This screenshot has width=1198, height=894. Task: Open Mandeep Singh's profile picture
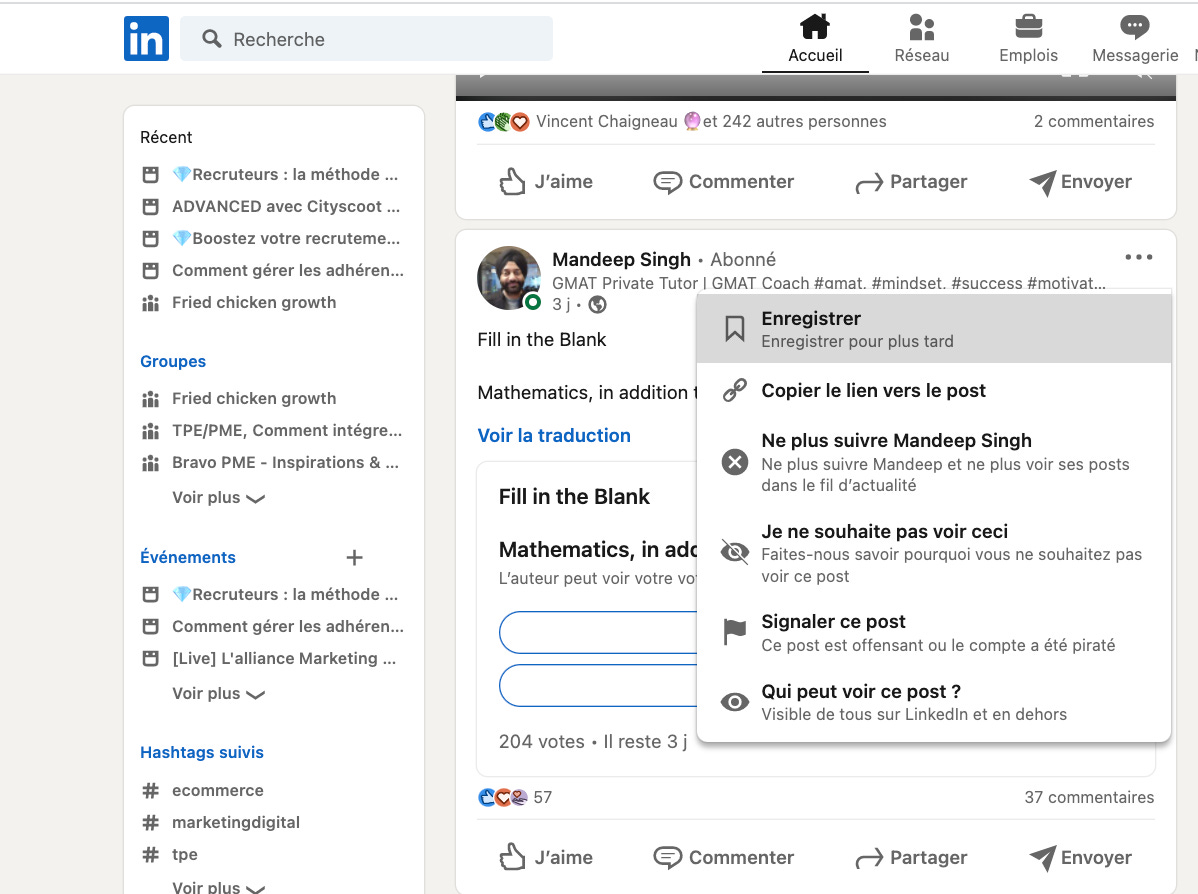coord(509,278)
